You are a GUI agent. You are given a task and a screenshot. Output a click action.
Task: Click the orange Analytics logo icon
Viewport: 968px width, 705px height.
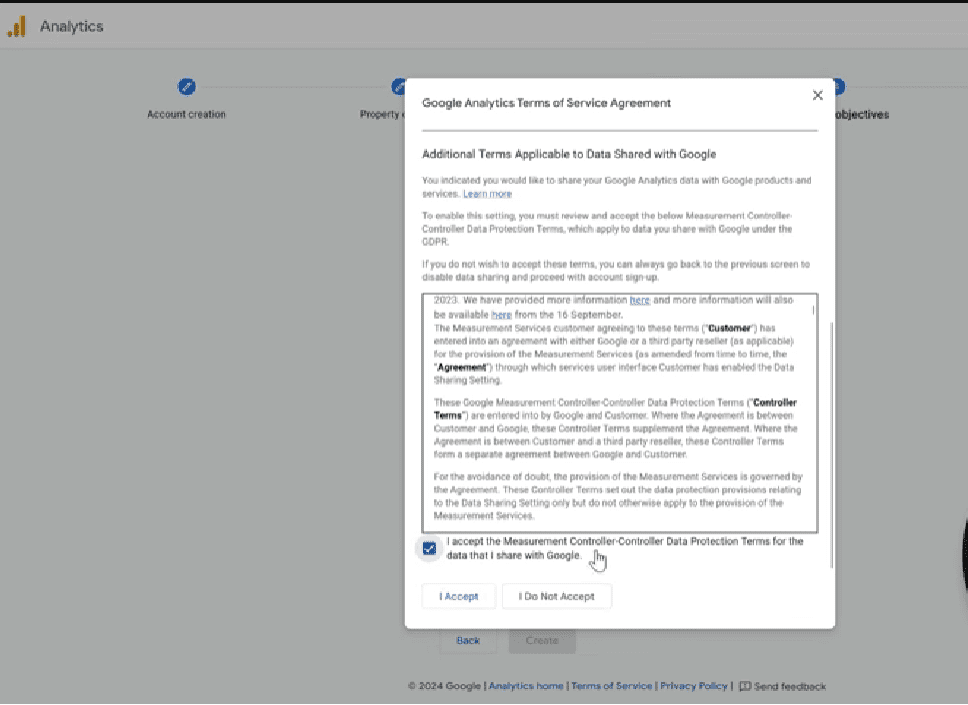16,27
